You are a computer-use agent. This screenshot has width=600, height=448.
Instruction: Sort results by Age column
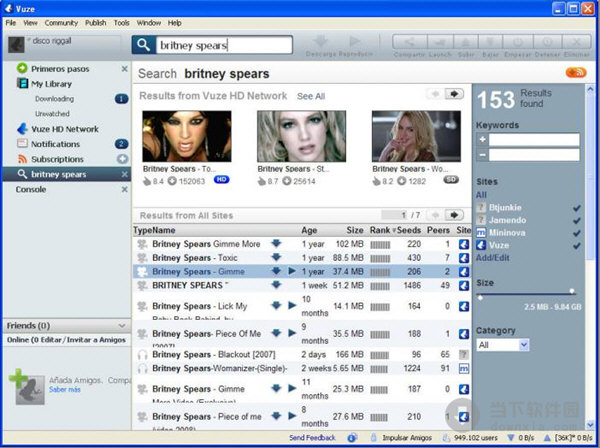[x=309, y=230]
